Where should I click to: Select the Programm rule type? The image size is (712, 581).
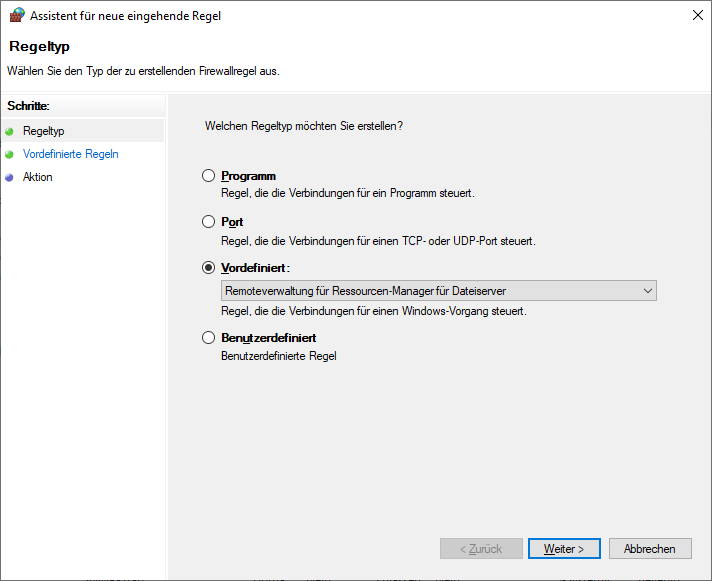coord(208,176)
